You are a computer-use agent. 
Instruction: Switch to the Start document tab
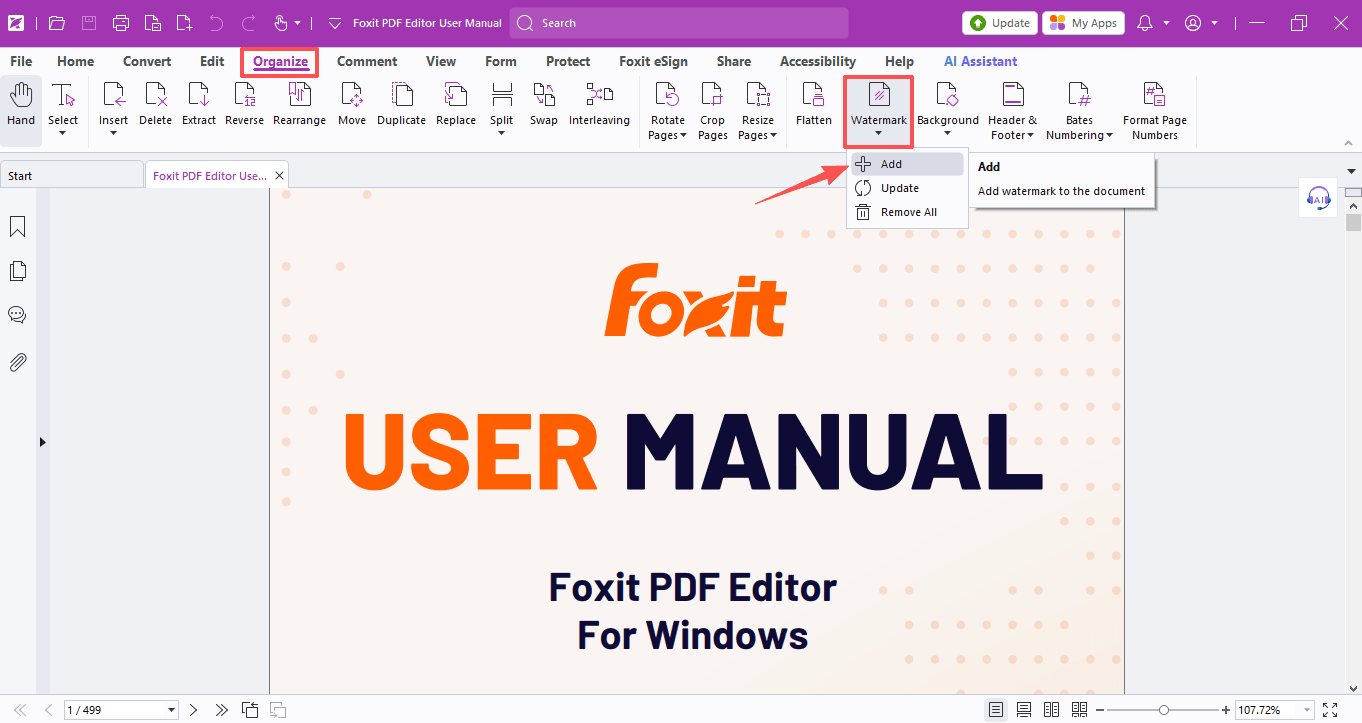(x=72, y=175)
